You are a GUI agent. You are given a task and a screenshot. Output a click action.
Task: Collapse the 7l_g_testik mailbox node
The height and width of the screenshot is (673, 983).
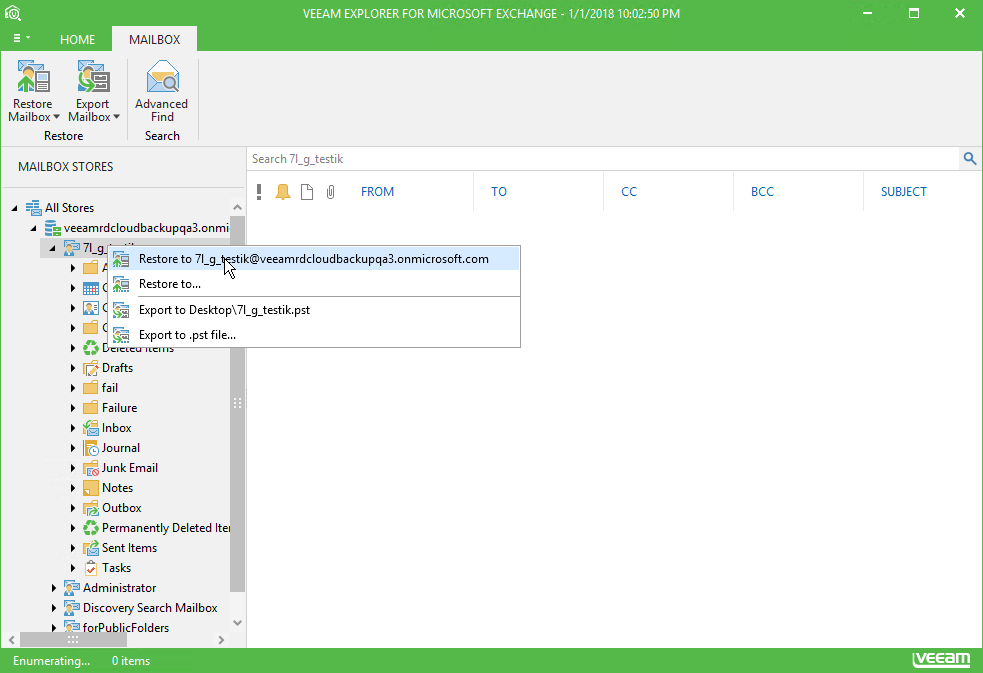point(53,248)
